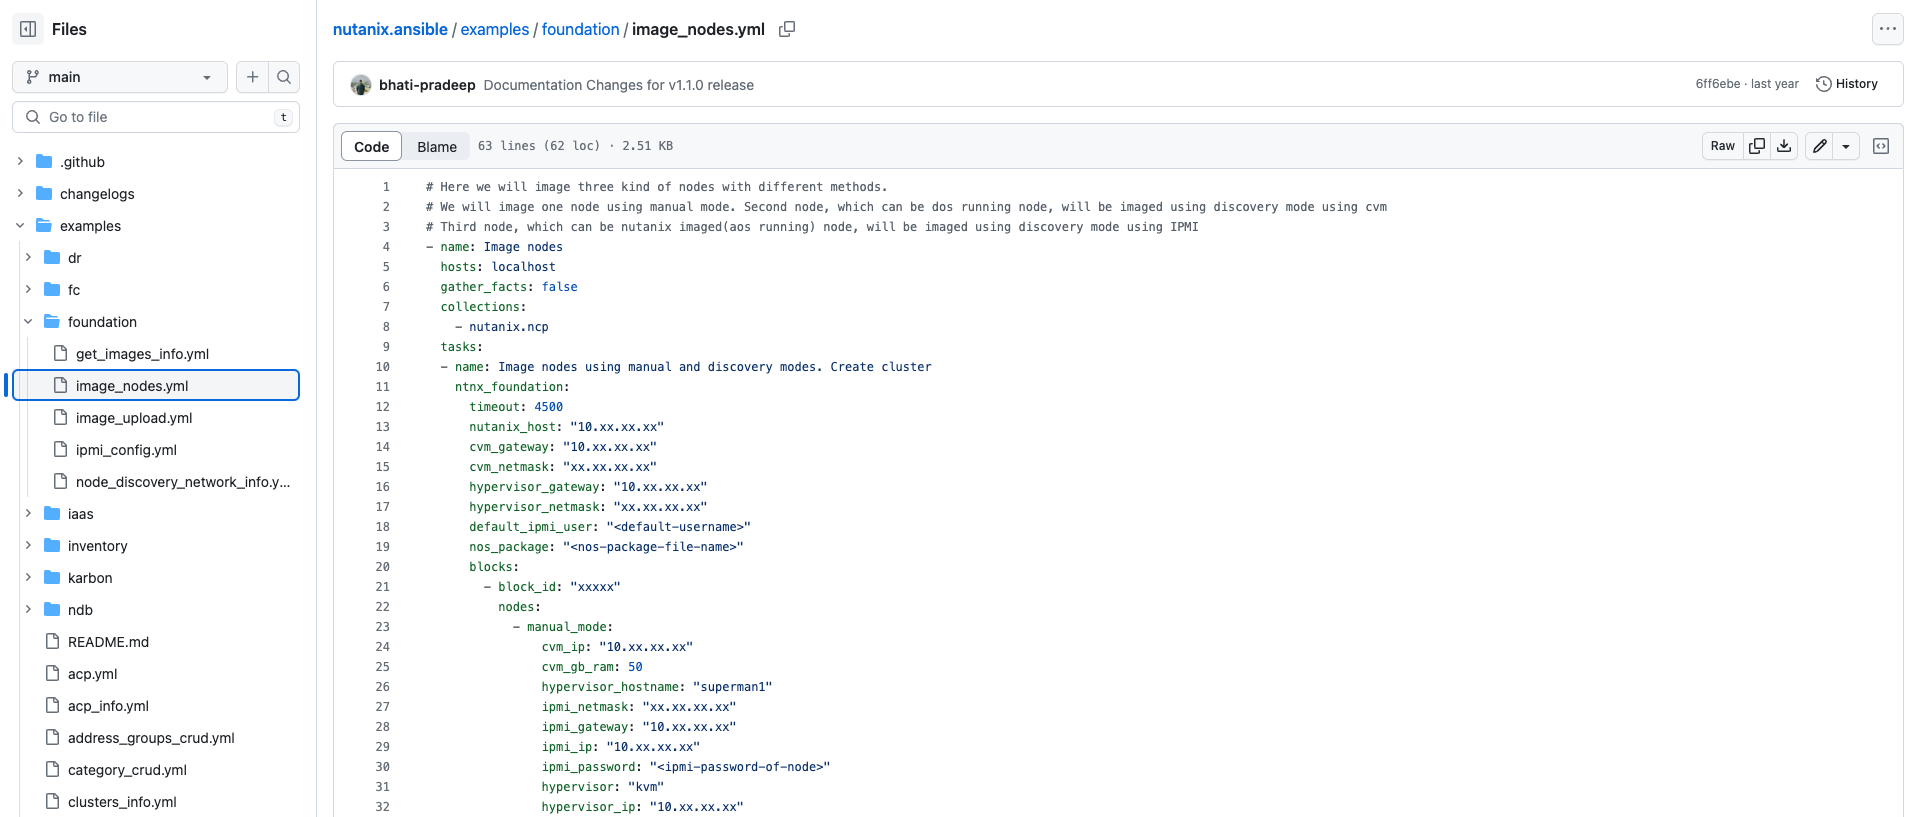The height and width of the screenshot is (817, 1915).
Task: Select image_nodes.yml in the tree
Action: pos(156,385)
